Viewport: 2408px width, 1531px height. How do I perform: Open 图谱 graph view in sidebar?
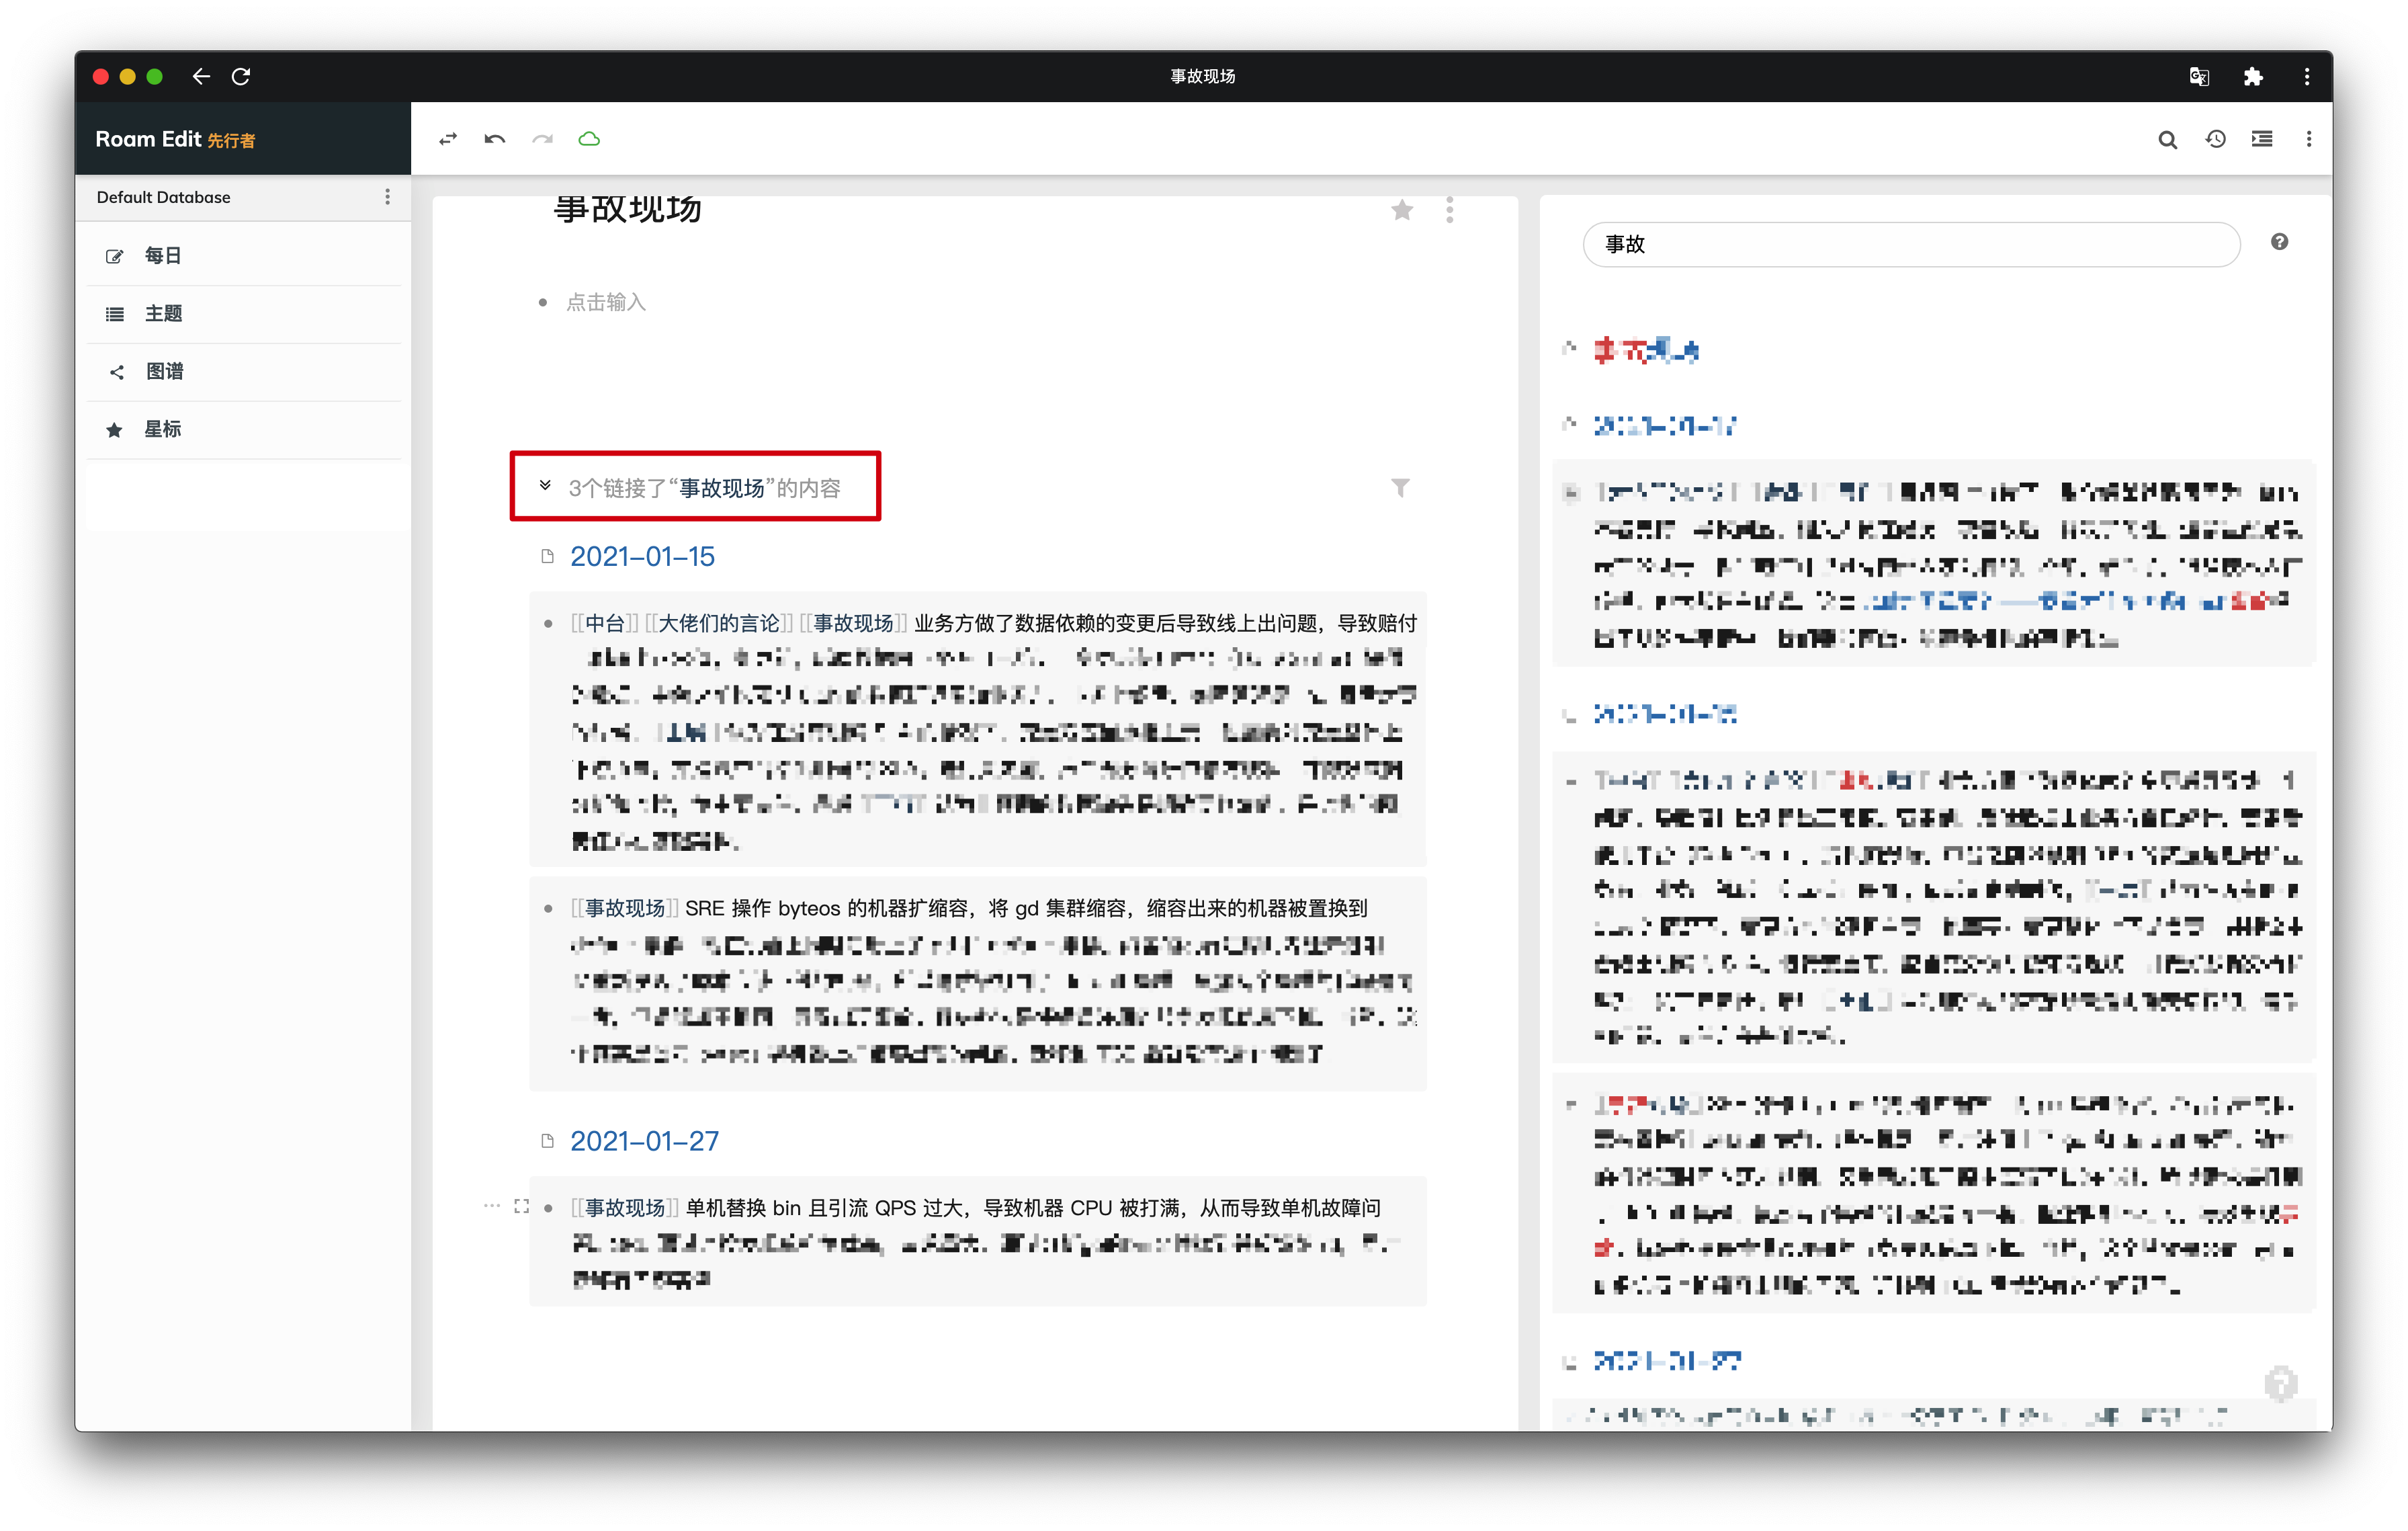(164, 372)
